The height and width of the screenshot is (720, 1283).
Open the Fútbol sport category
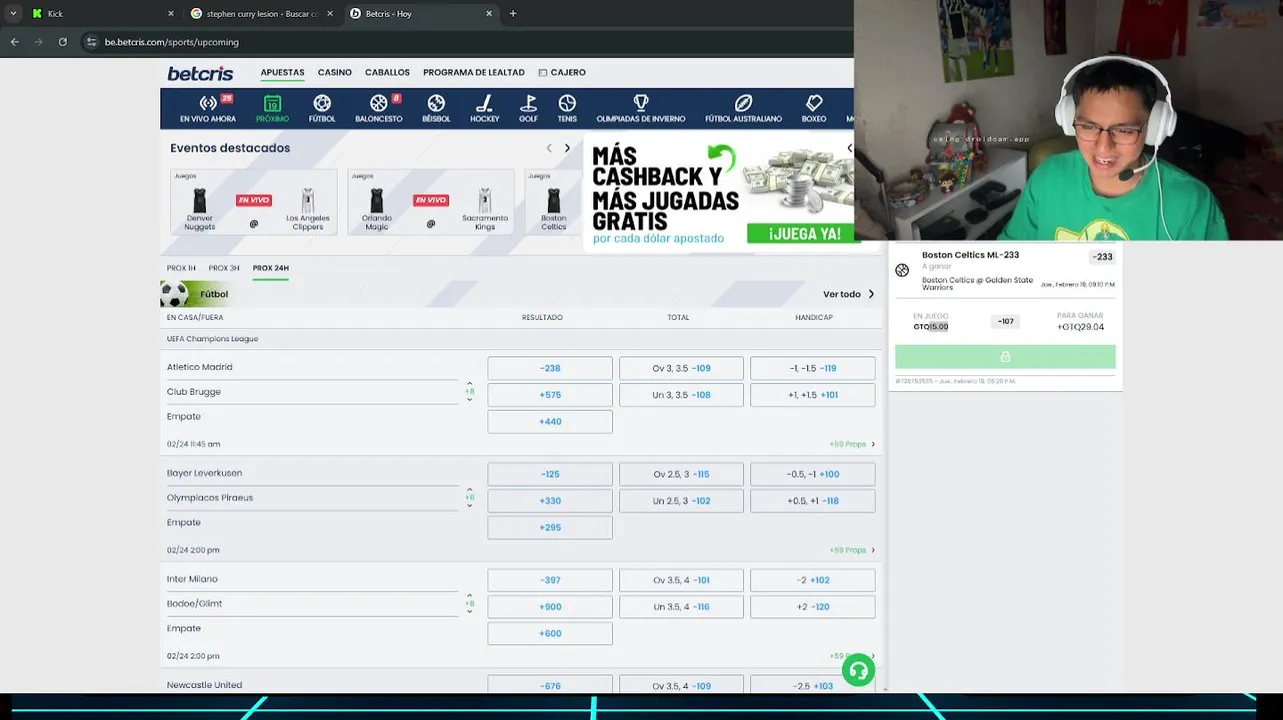pos(322,109)
